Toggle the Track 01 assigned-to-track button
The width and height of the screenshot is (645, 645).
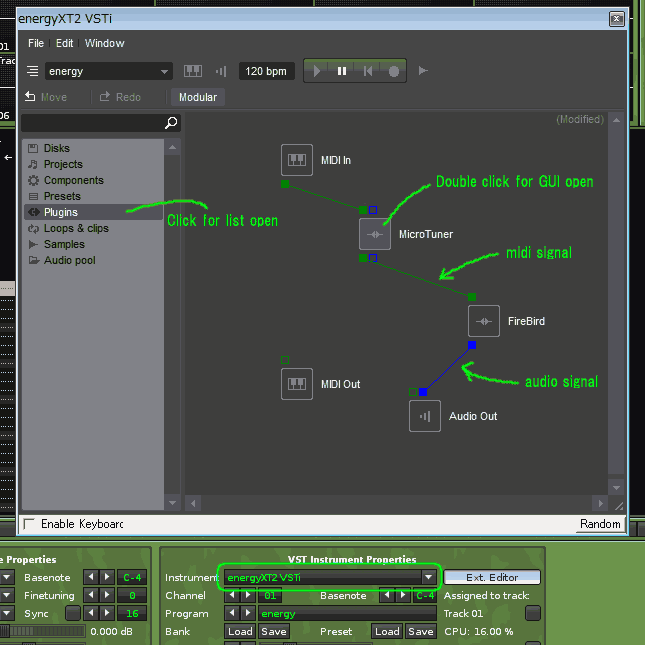[533, 613]
